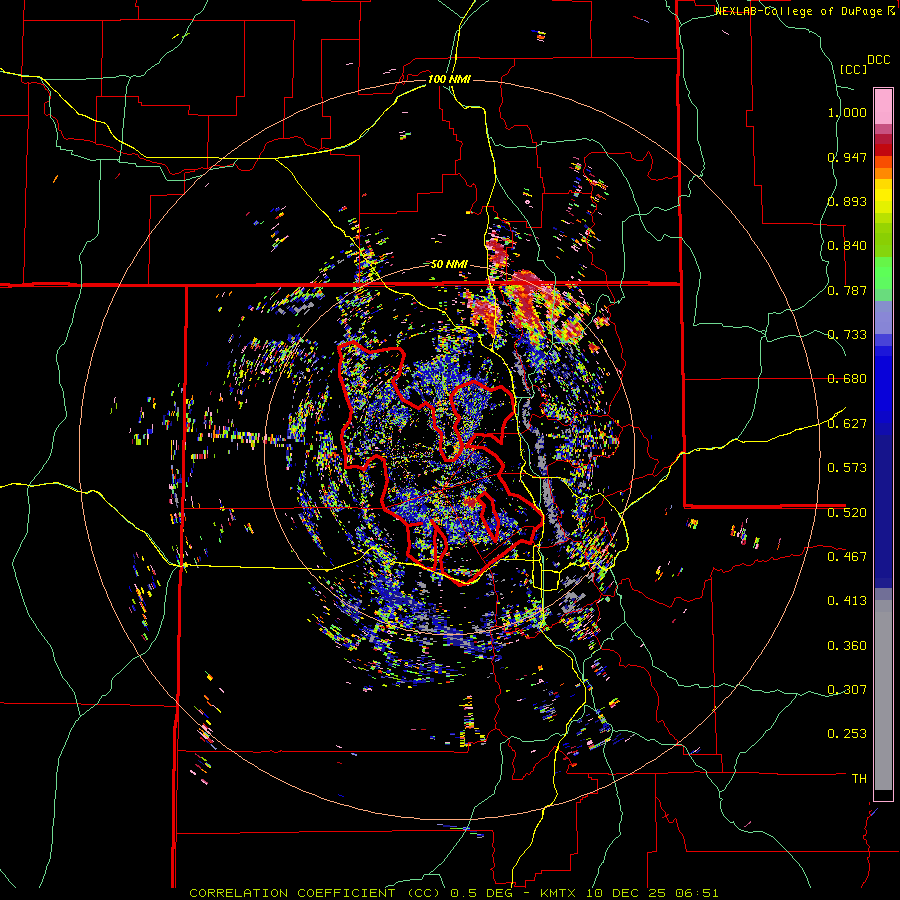The width and height of the screenshot is (900, 900).
Task: Click the 0.467 legend value
Action: click(847, 557)
